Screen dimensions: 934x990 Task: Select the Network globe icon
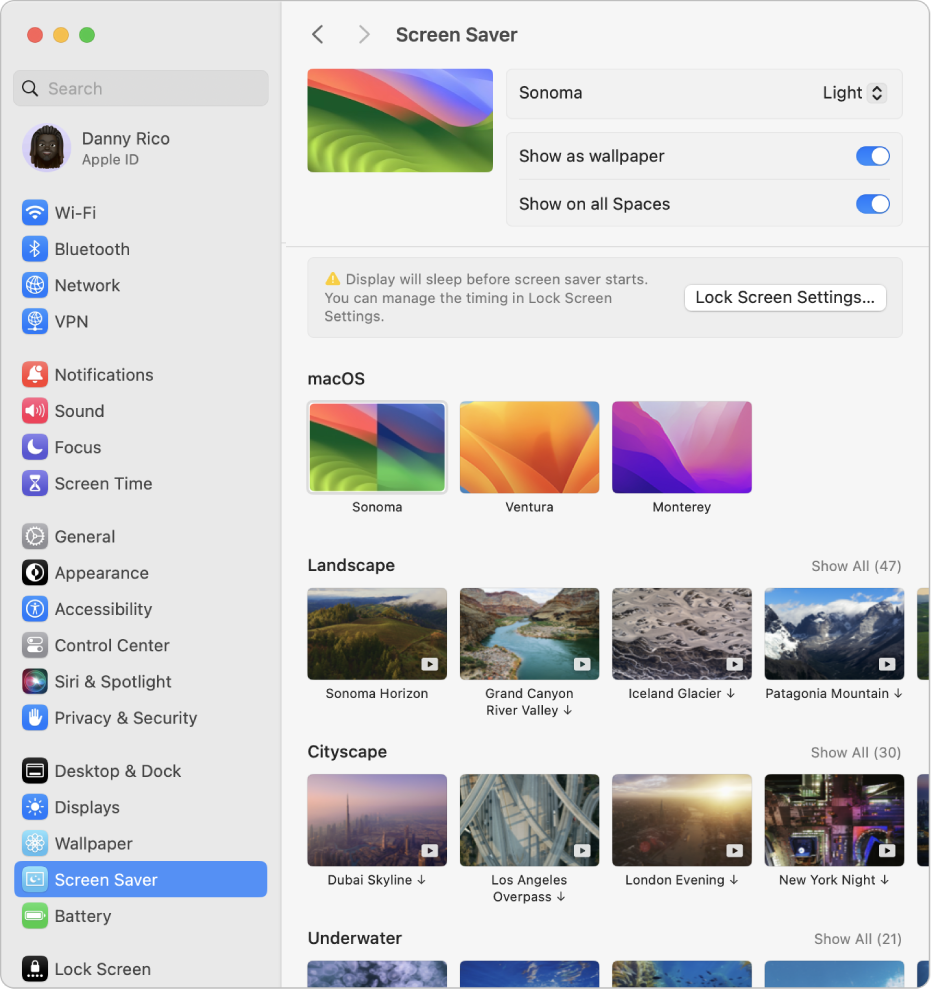coord(35,285)
